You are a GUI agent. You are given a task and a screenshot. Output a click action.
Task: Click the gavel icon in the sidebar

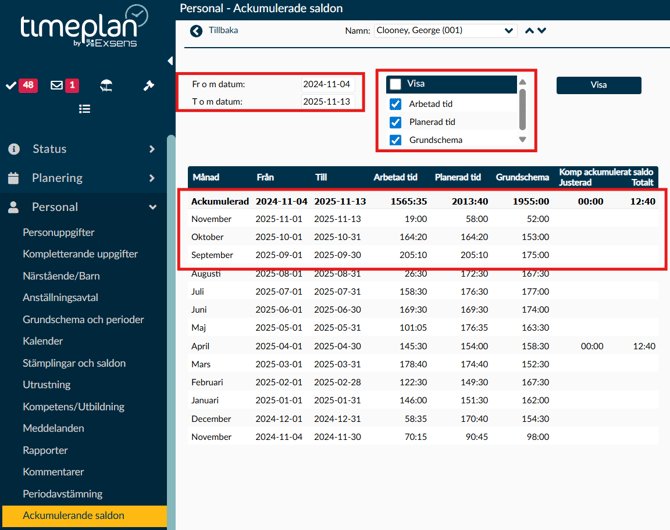coord(149,86)
